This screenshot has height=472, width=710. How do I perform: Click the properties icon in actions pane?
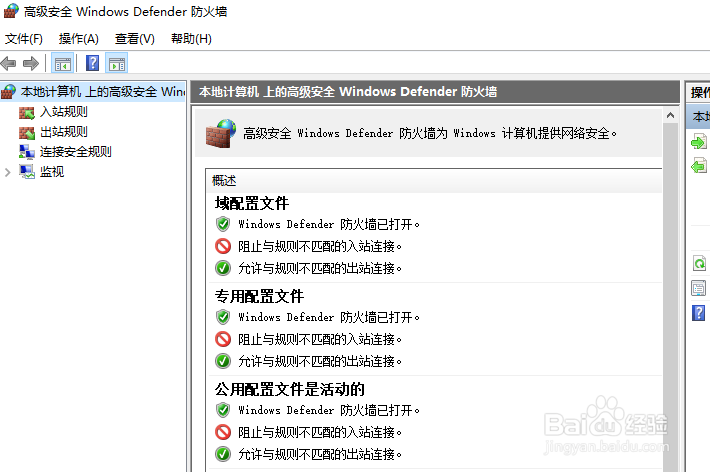(699, 288)
